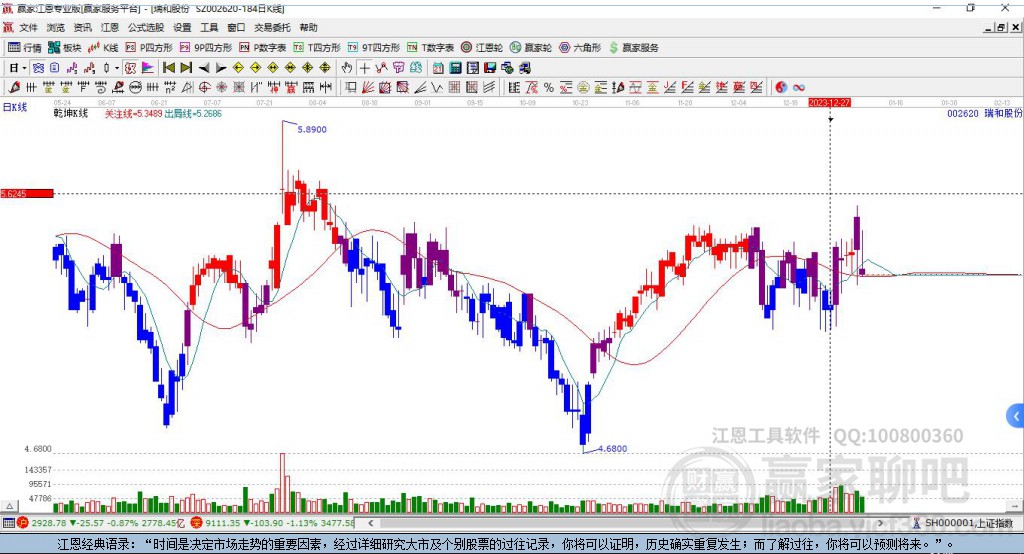Select the pencil drawing tool
This screenshot has height=554, width=1024.
tap(14, 88)
